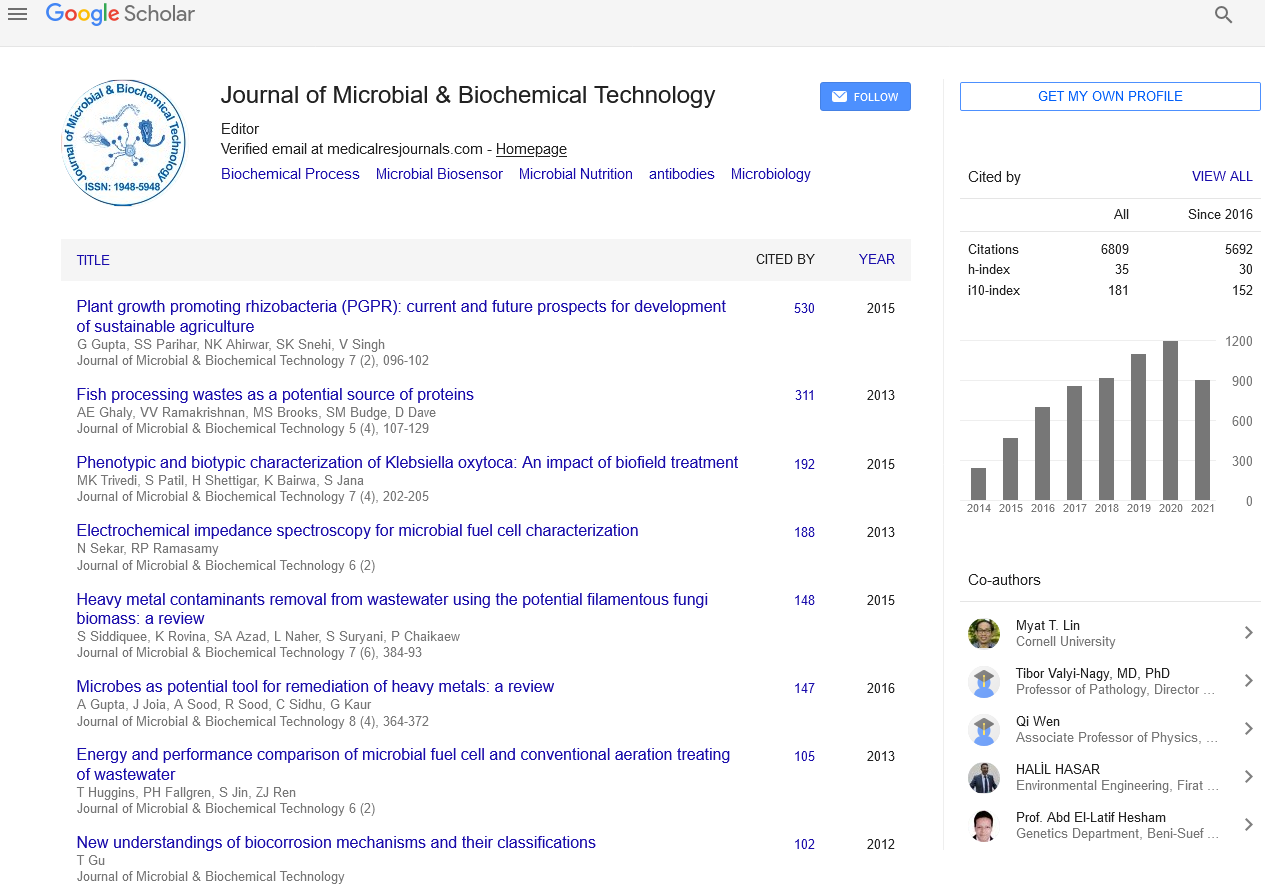Expand Myat T. Lin co-author chevron
The width and height of the screenshot is (1265, 894).
(1248, 633)
